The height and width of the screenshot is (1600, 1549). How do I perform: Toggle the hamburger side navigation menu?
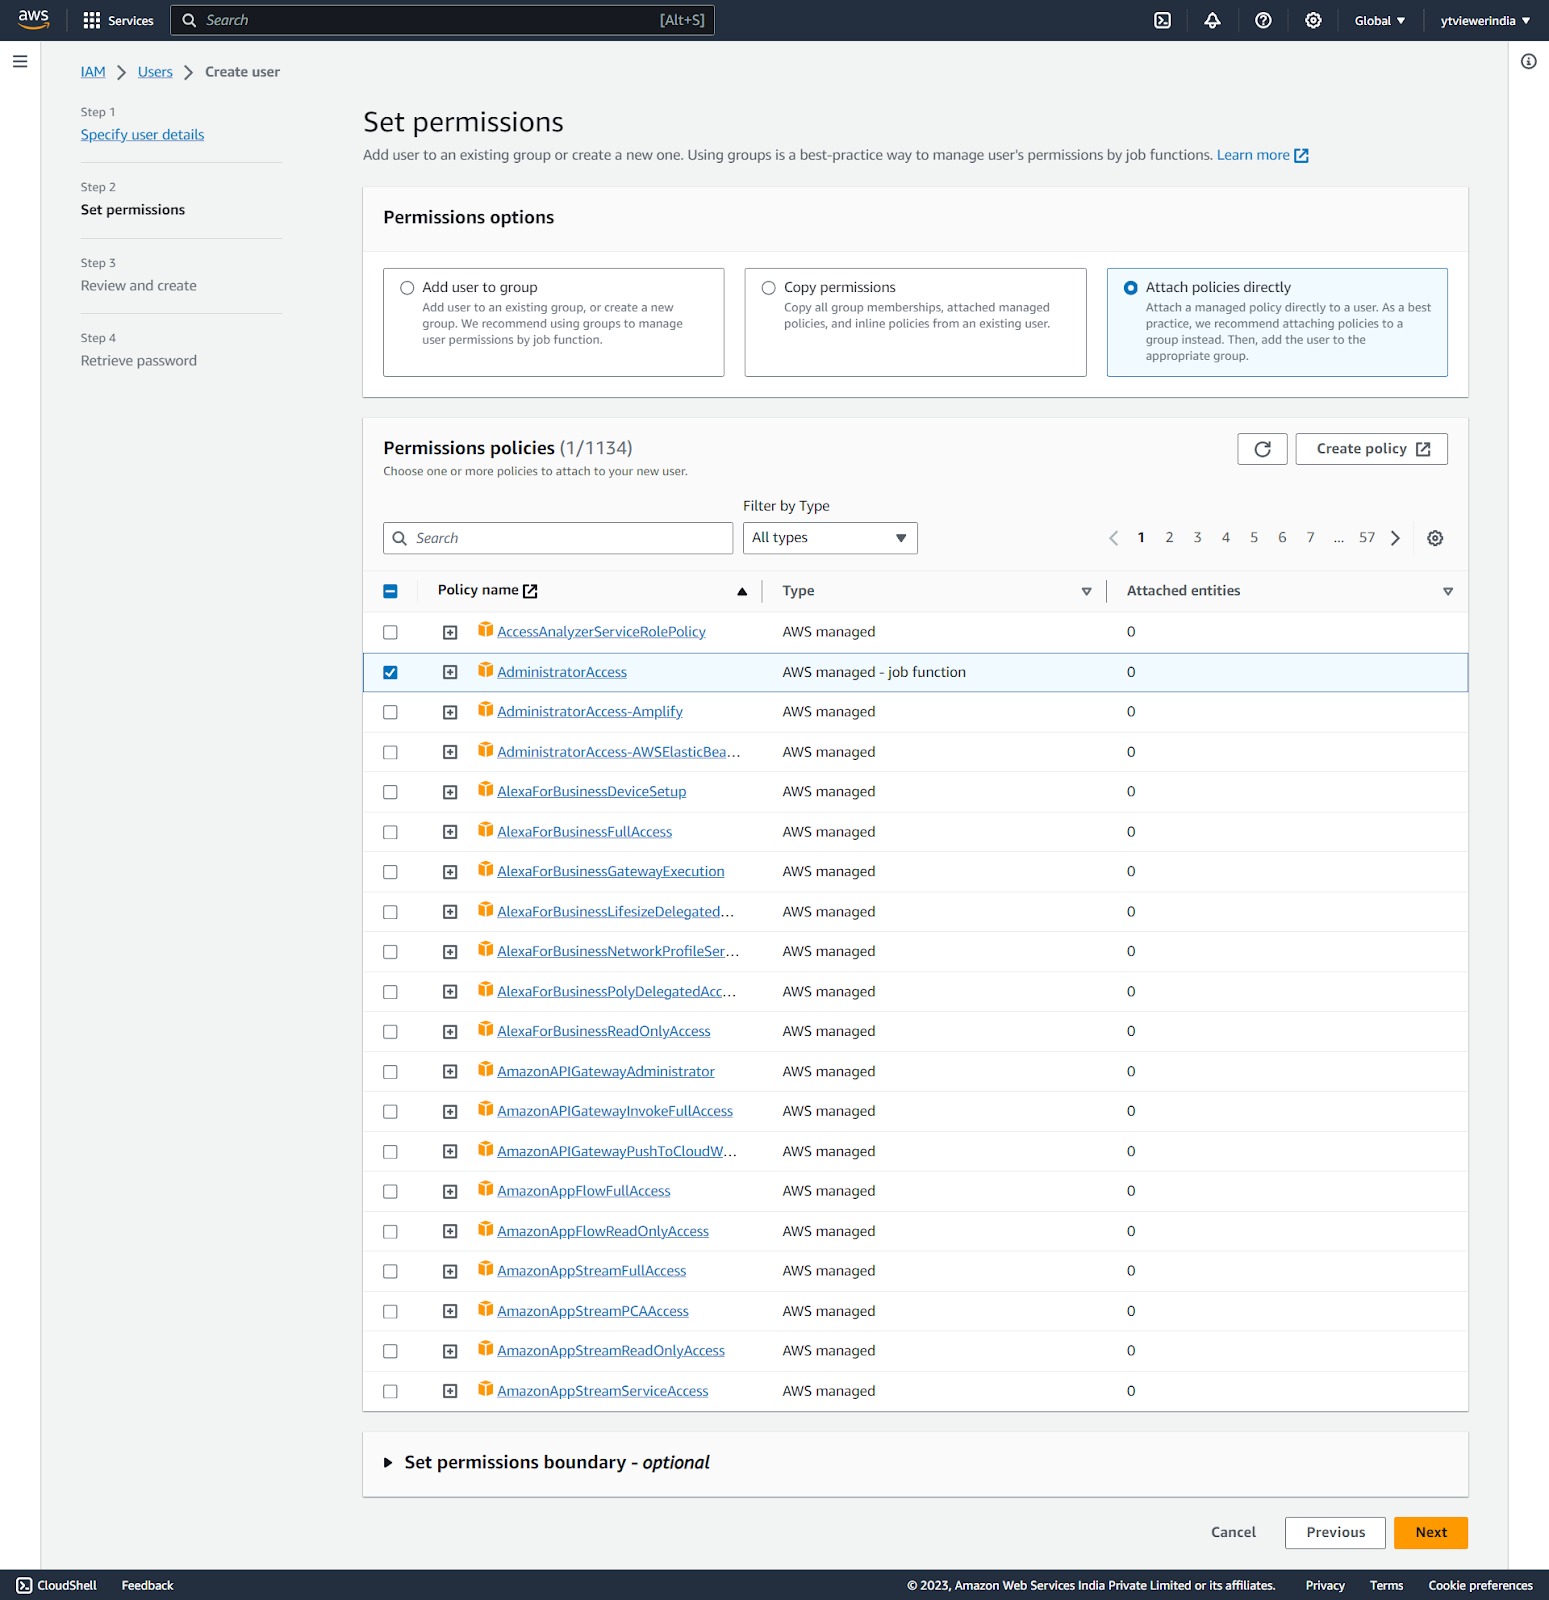[20, 62]
